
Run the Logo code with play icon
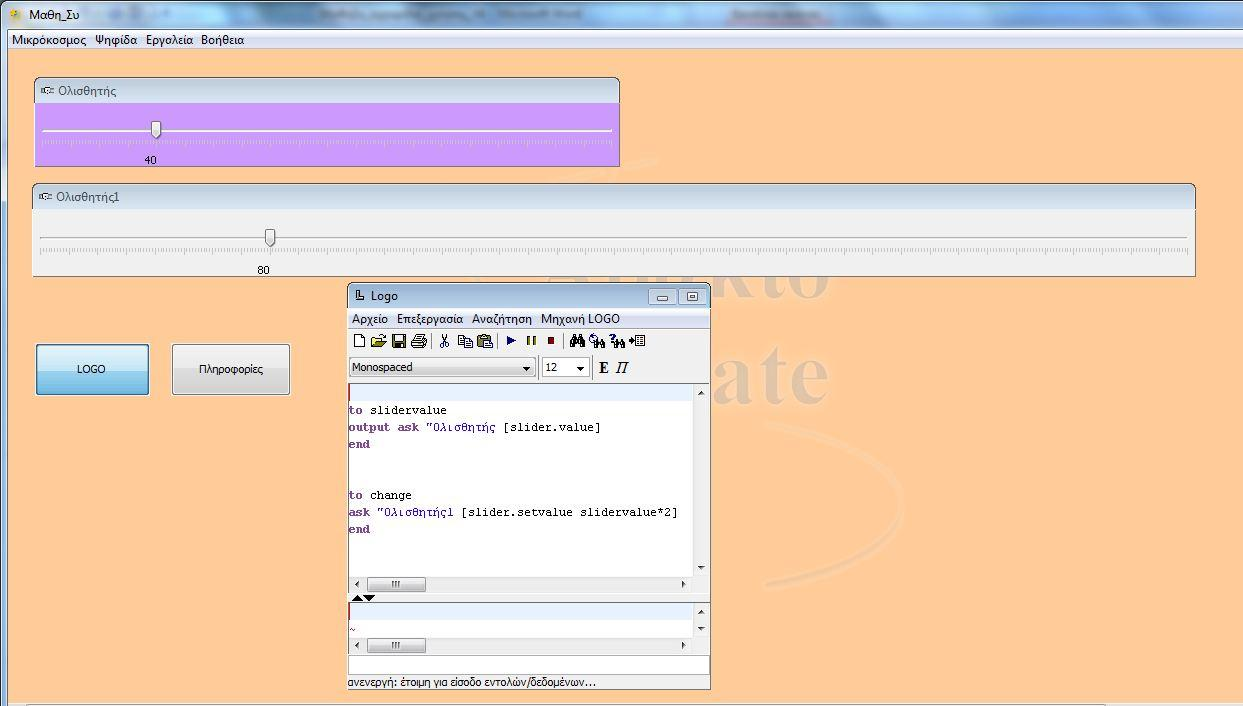[x=511, y=341]
